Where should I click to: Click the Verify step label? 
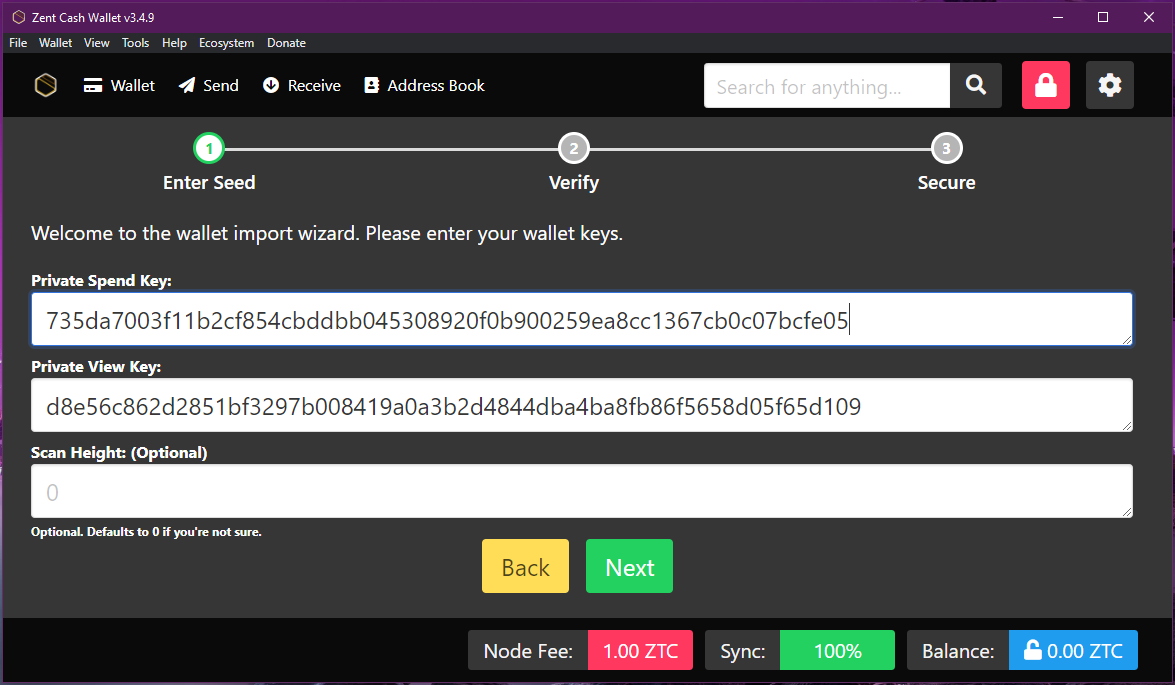tap(574, 182)
